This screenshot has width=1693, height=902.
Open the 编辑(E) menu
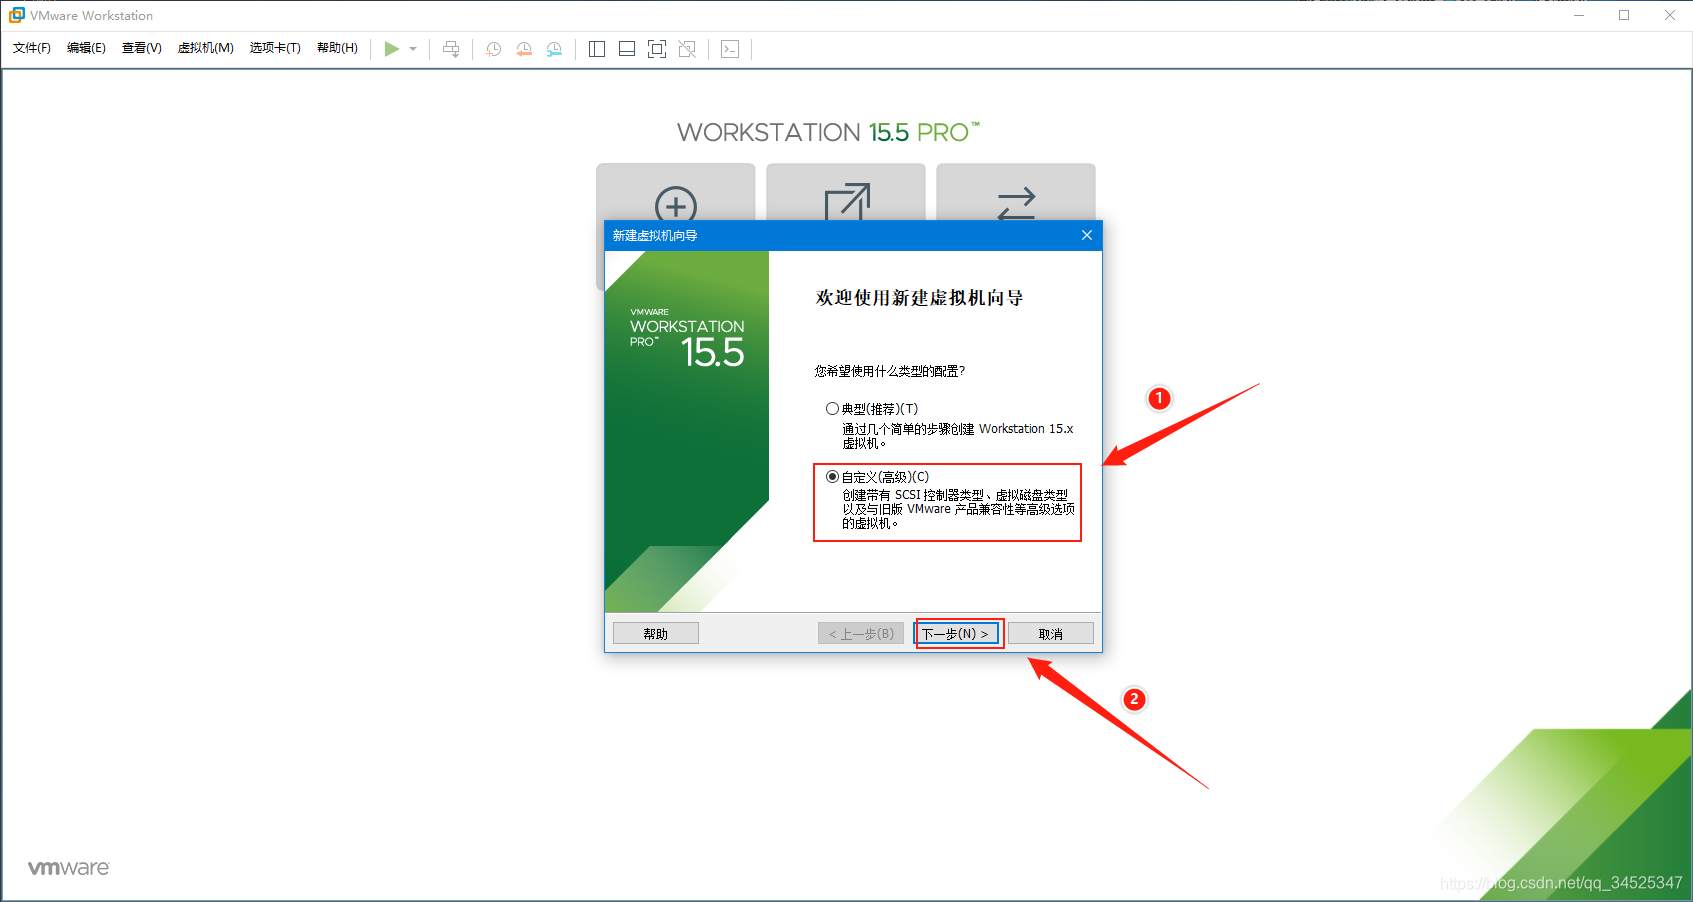click(x=86, y=48)
